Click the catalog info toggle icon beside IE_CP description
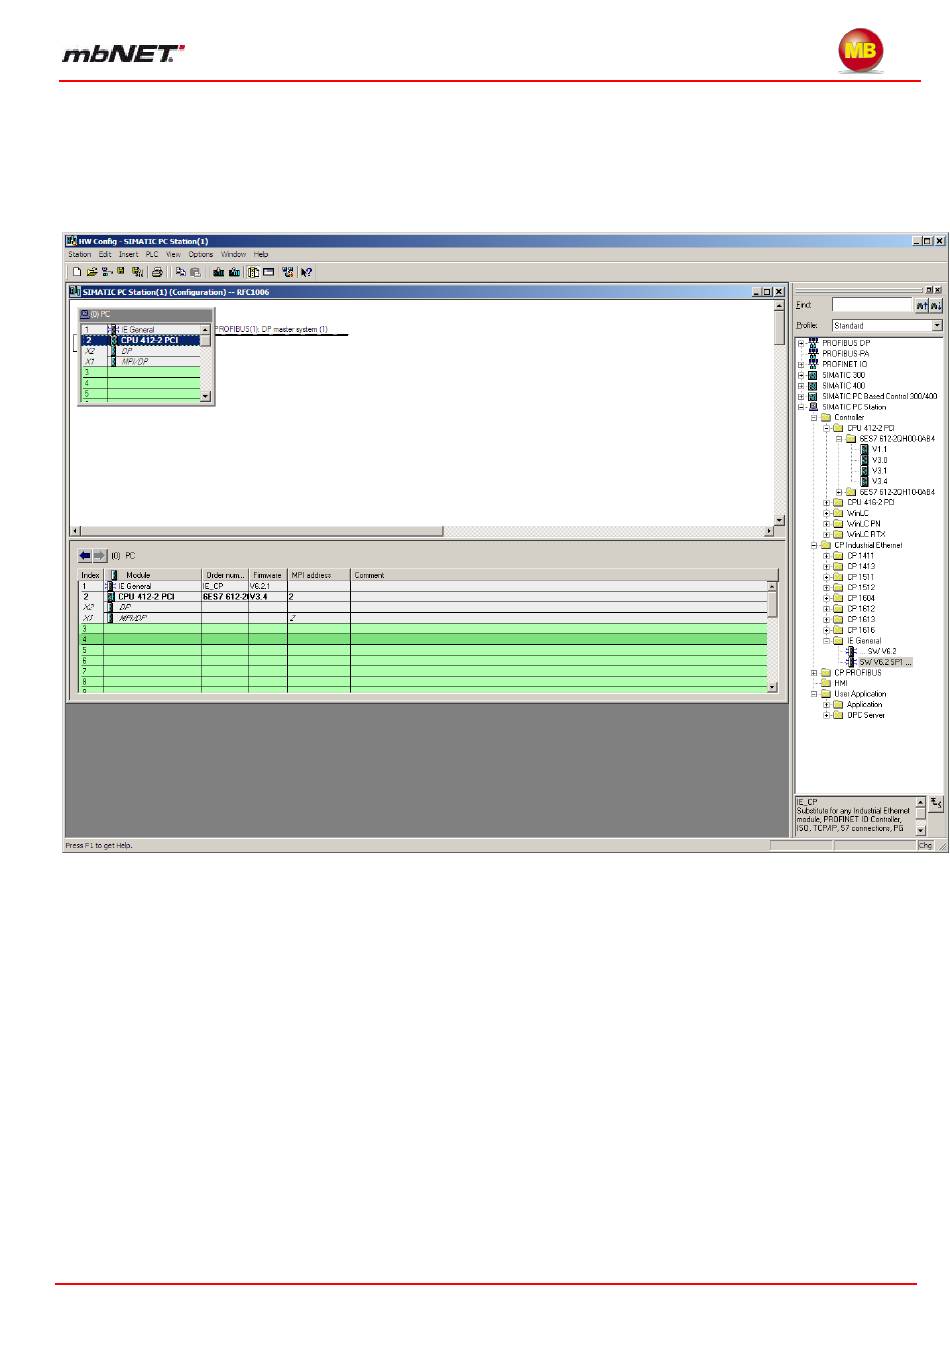 tap(936, 803)
